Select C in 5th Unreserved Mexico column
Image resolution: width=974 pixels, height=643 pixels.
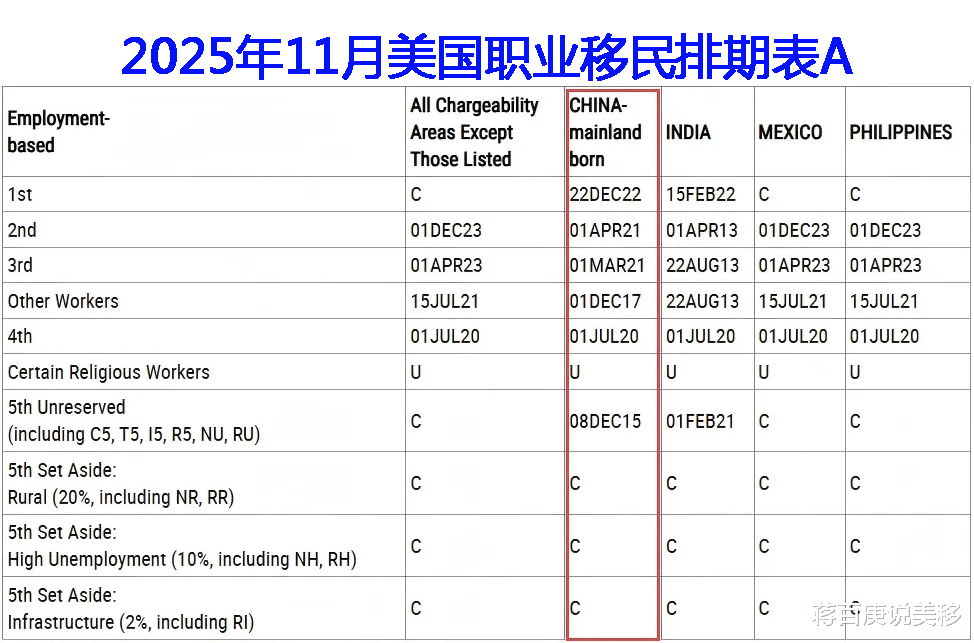click(x=764, y=421)
